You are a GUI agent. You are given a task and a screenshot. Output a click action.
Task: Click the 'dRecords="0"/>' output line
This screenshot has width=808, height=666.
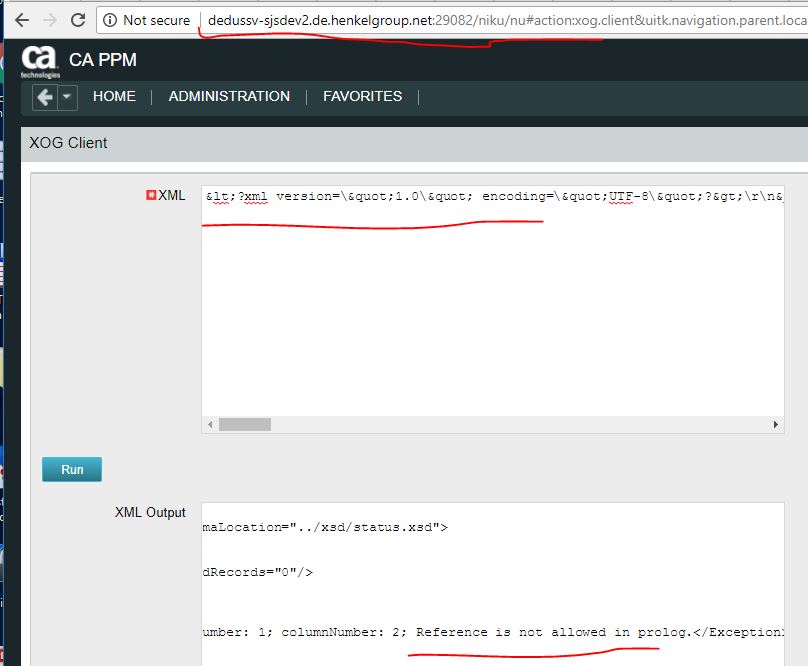point(258,572)
